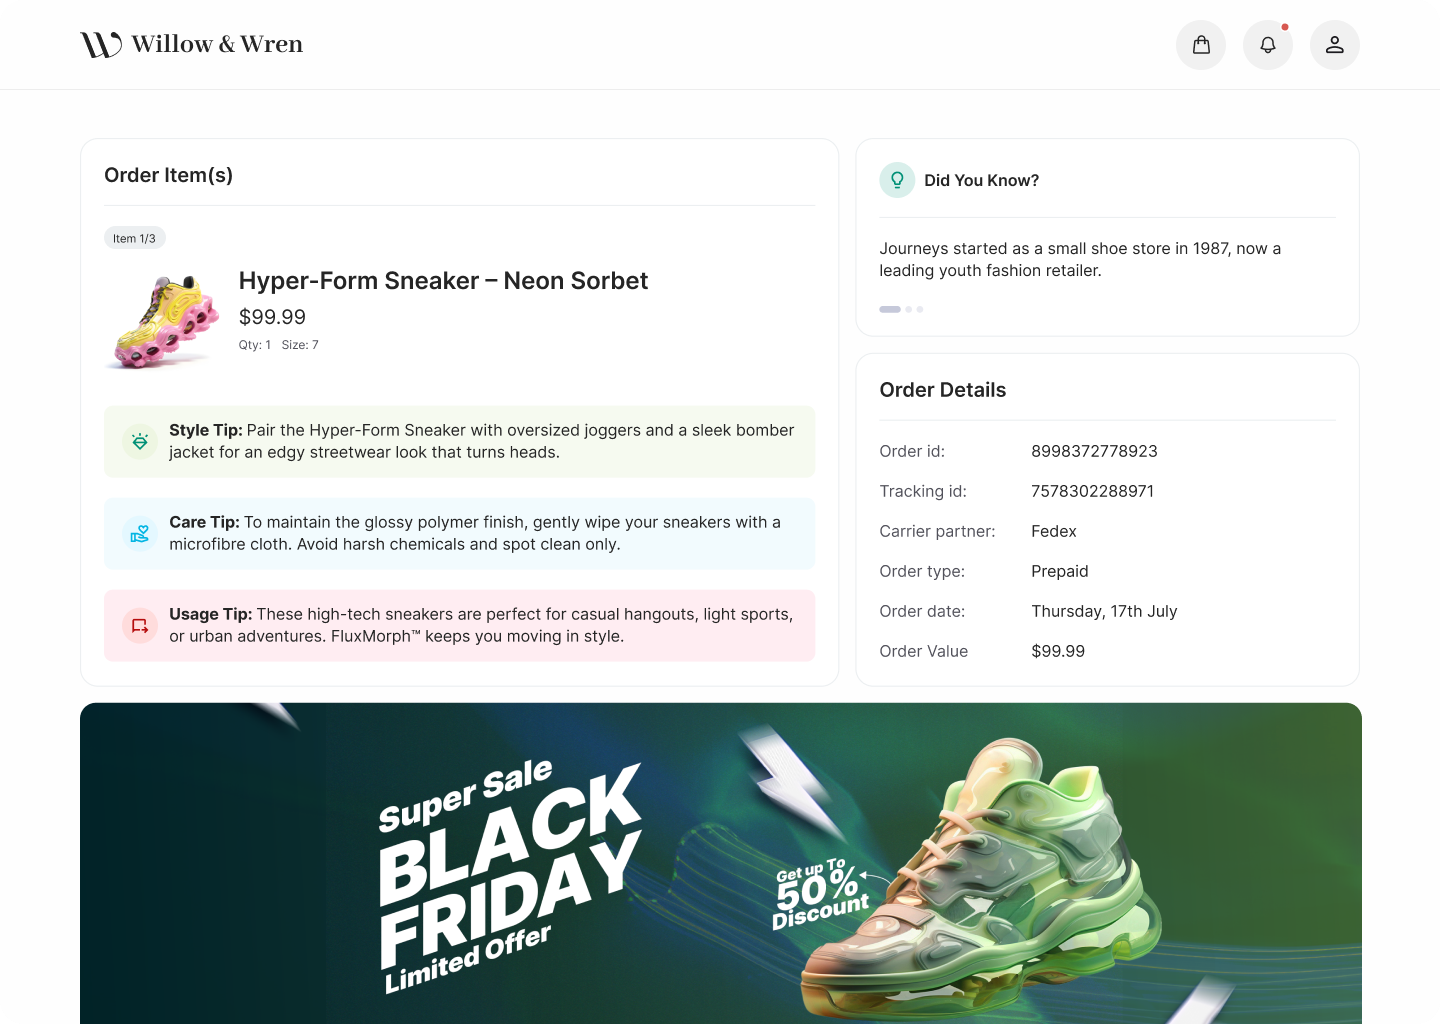The width and height of the screenshot is (1440, 1024).
Task: Click the Willow & Wren logo mark
Action: 100,43
